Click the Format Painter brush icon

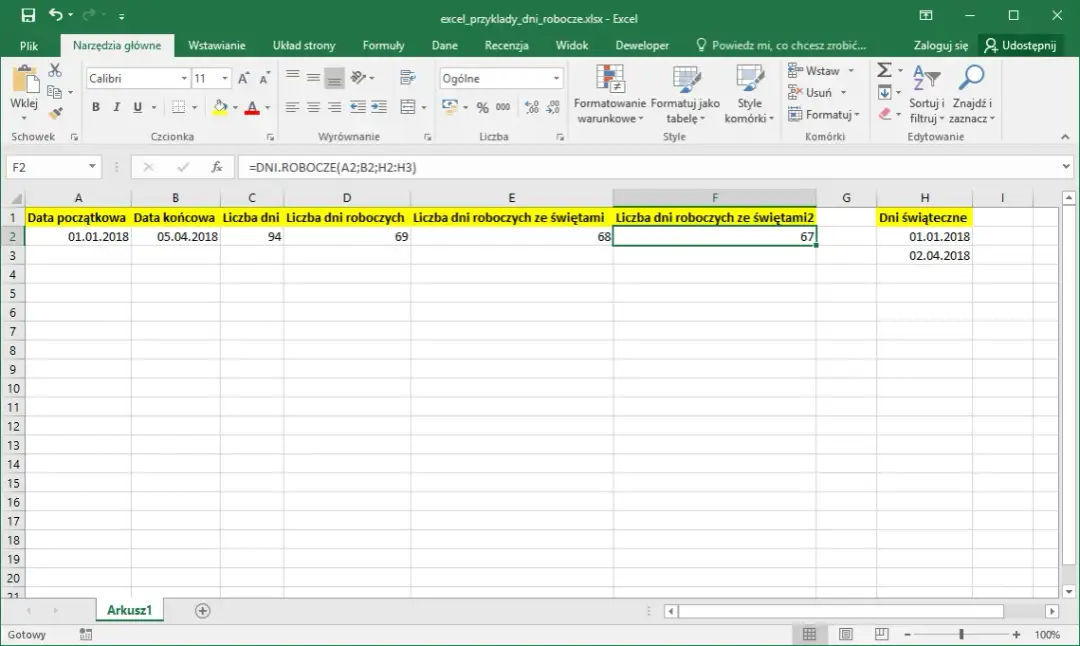point(55,113)
